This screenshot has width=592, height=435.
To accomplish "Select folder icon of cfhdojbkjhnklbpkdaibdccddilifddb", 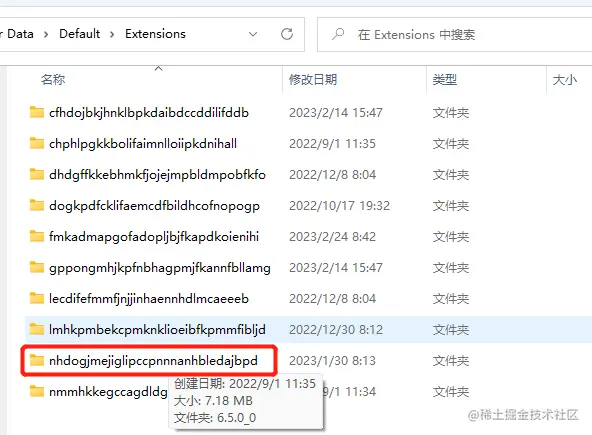I will [37, 112].
